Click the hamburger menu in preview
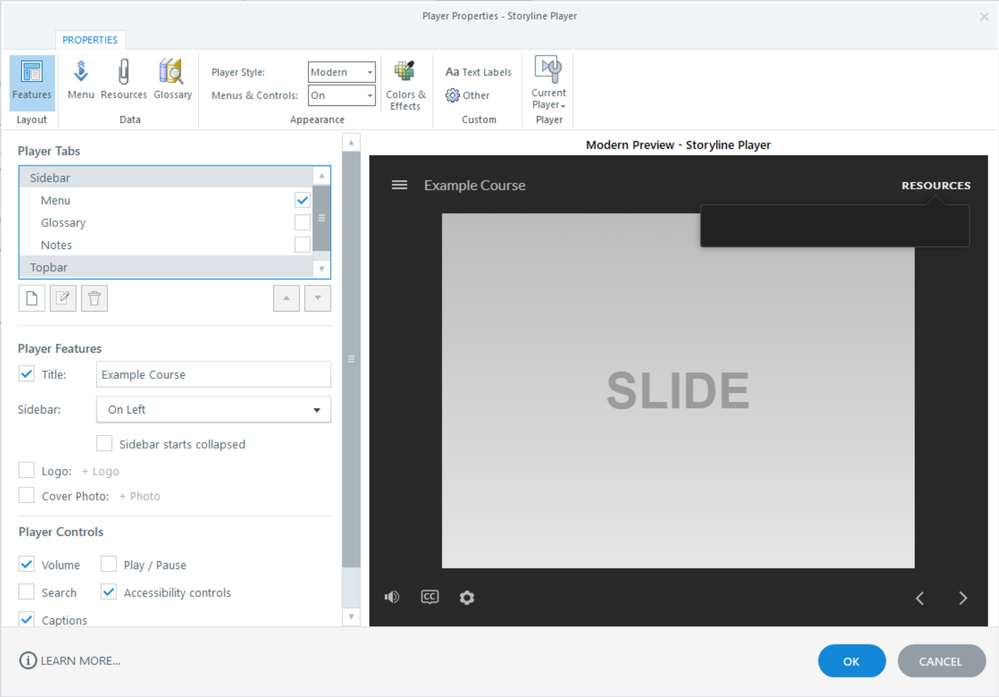 coord(399,185)
